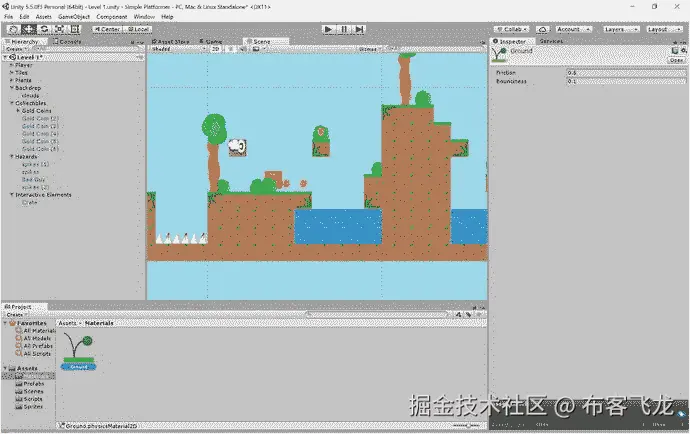Image resolution: width=690 pixels, height=434 pixels.
Task: Open the Gizmos dropdown in Scene view
Action: (370, 49)
